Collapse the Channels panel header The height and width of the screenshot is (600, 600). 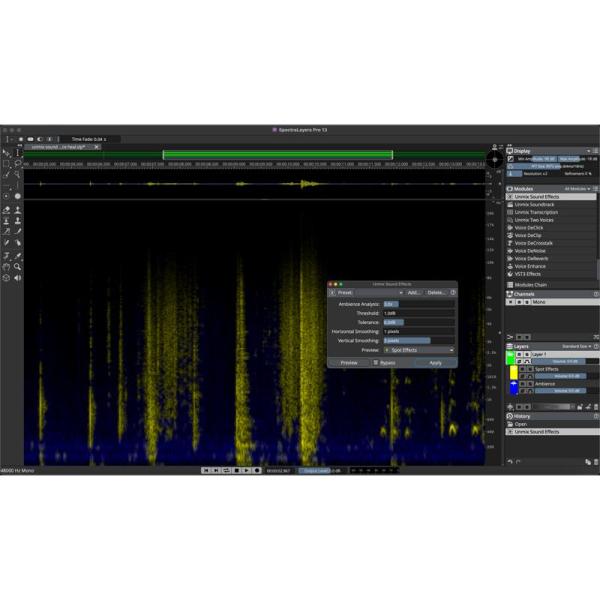[552, 294]
